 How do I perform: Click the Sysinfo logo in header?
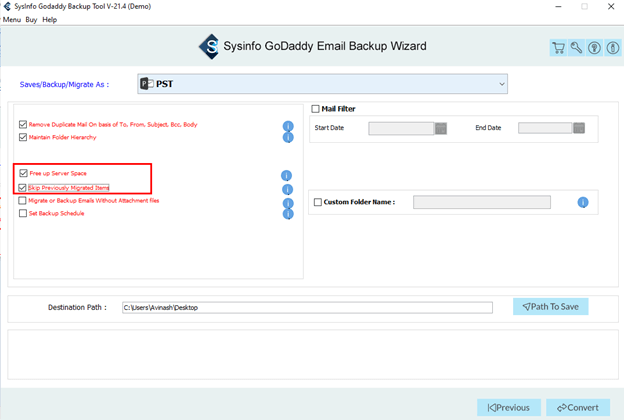pos(209,47)
